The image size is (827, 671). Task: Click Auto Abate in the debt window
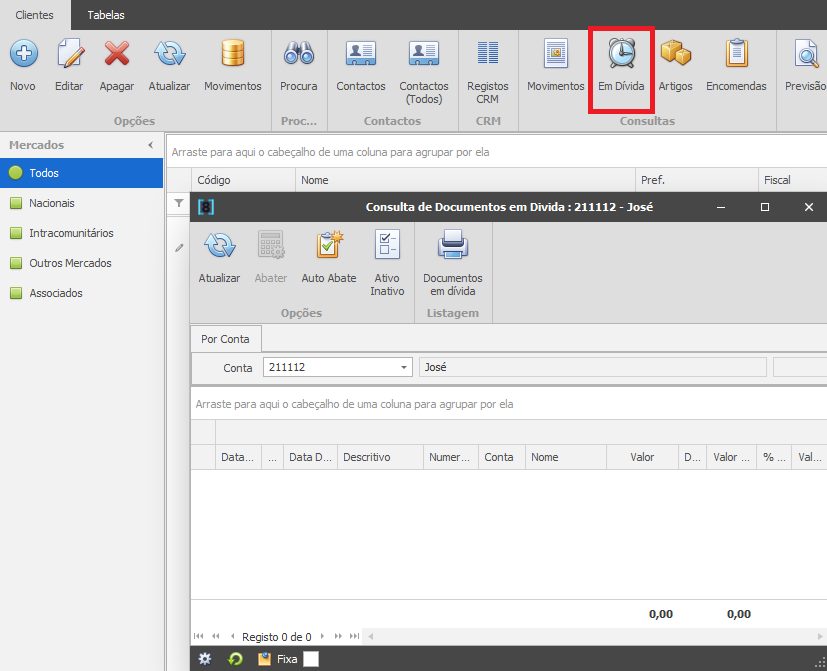(x=329, y=257)
